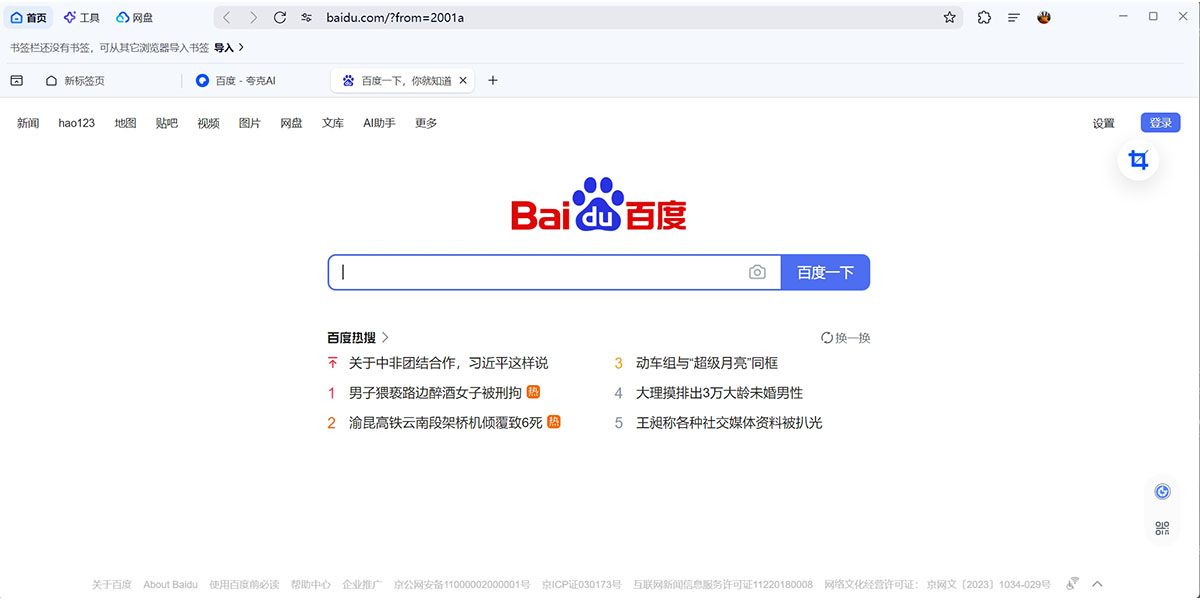The image size is (1200, 600).
Task: Click the blue 登录 login button
Action: 1160,123
